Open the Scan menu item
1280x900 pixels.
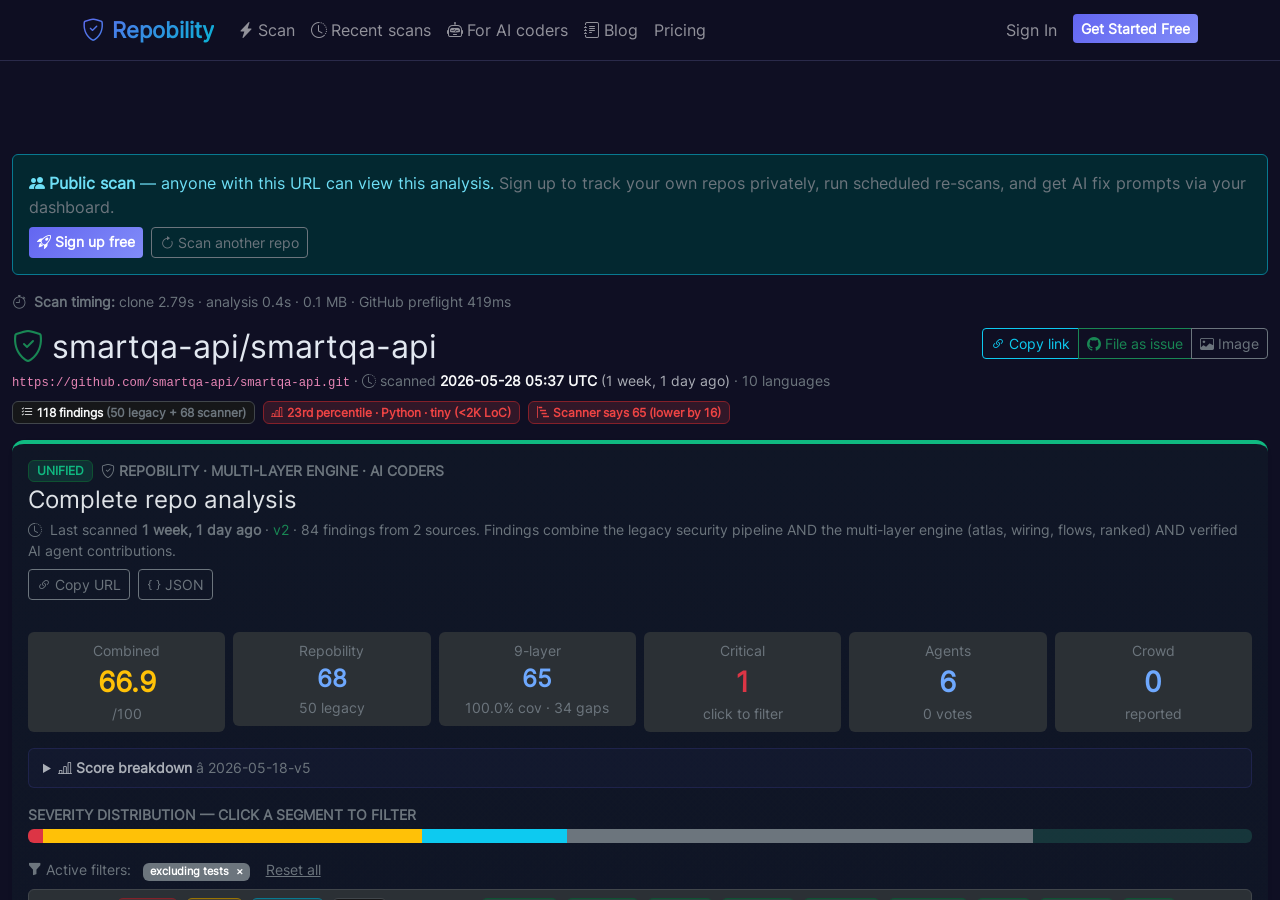click(267, 30)
